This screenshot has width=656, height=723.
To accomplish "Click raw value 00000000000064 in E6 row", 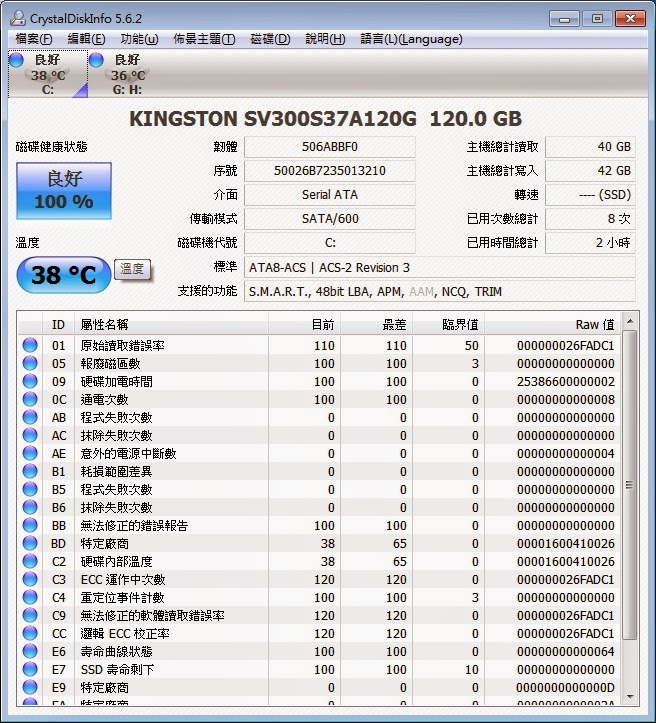I will pos(566,652).
